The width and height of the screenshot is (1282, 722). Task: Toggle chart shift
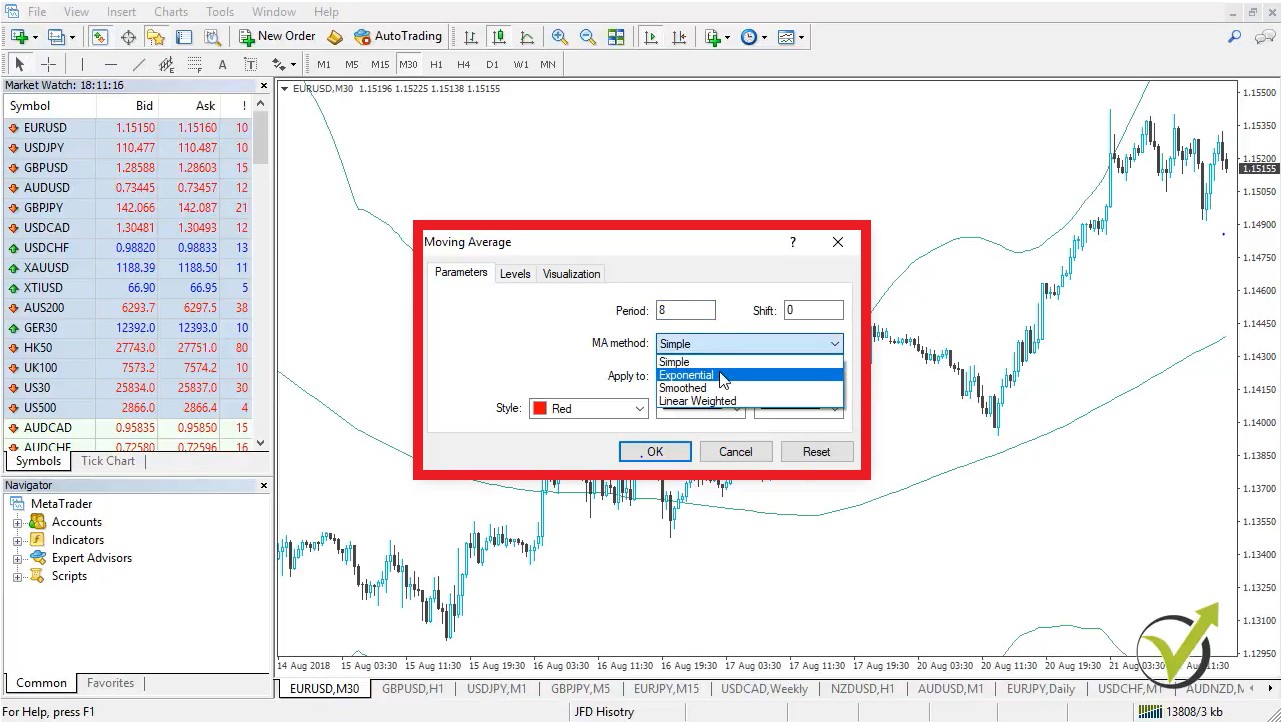tap(679, 36)
